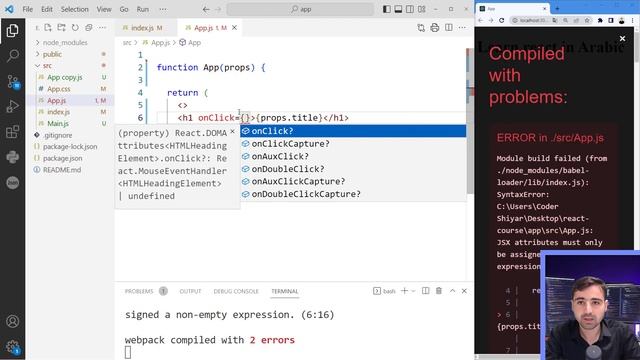The height and width of the screenshot is (360, 640).
Task: Select onClickCapture? suggestion
Action: (x=353, y=144)
